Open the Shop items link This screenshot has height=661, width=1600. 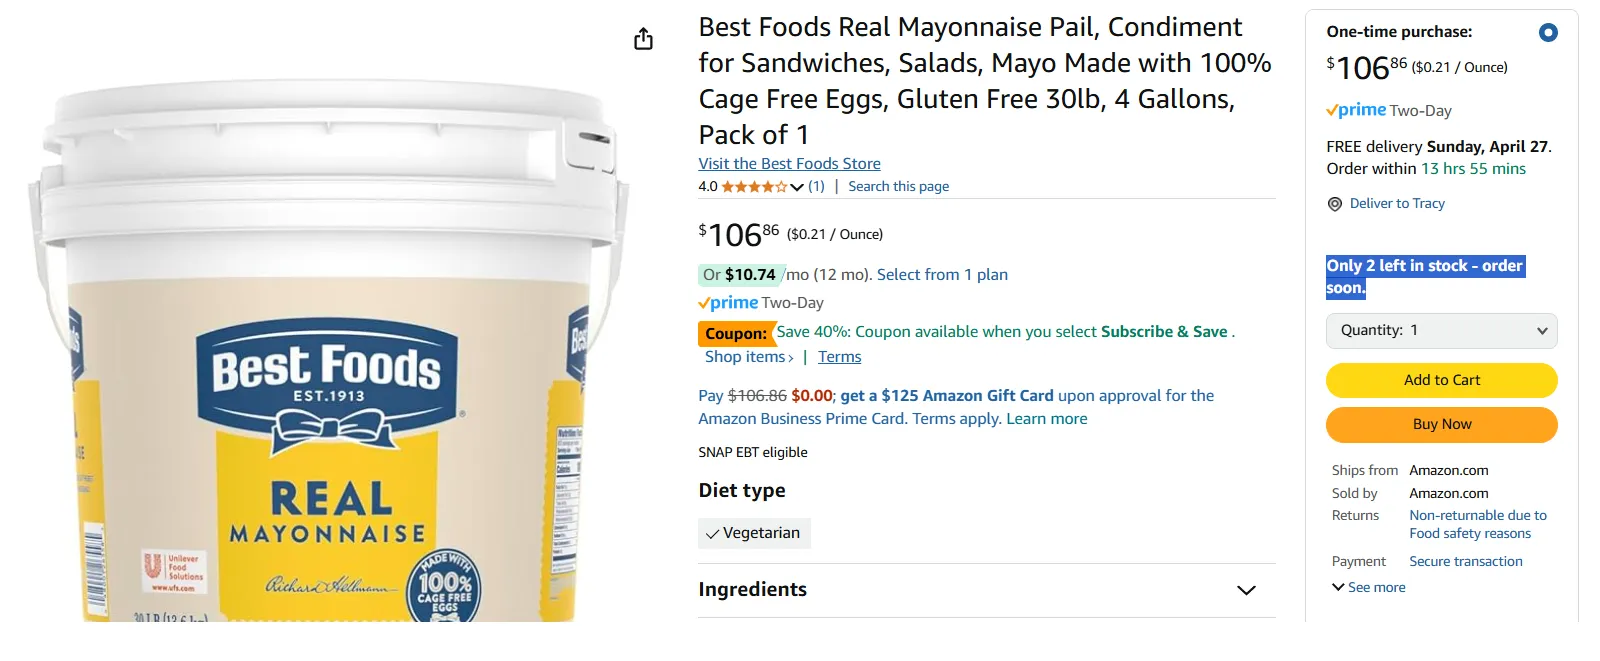point(748,357)
